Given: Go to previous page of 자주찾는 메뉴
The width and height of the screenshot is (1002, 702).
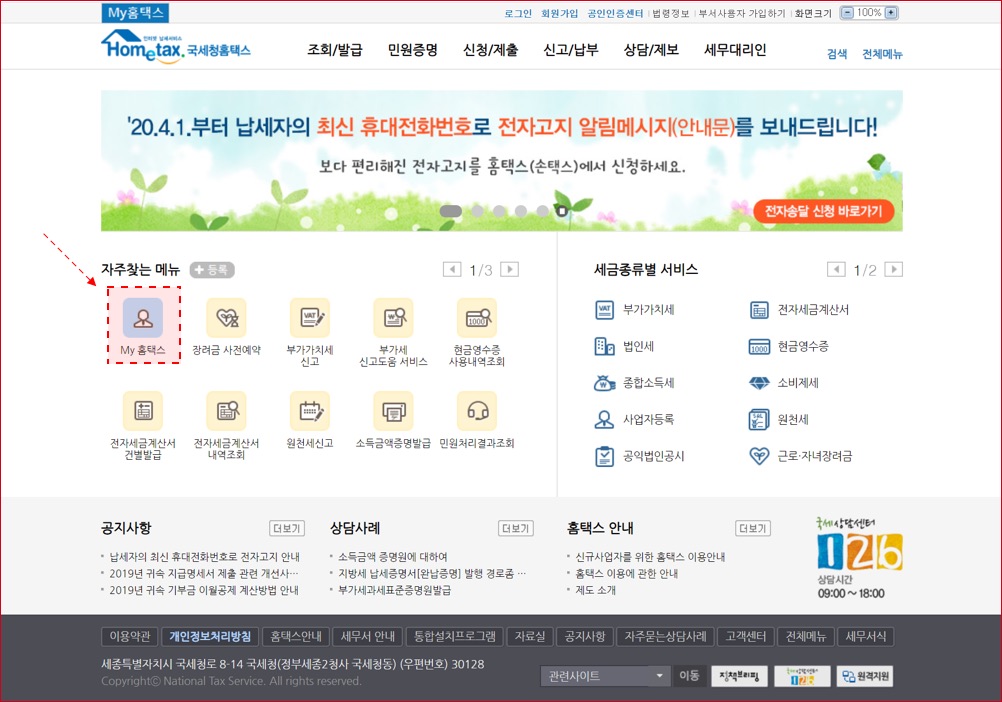Looking at the screenshot, I should (452, 269).
